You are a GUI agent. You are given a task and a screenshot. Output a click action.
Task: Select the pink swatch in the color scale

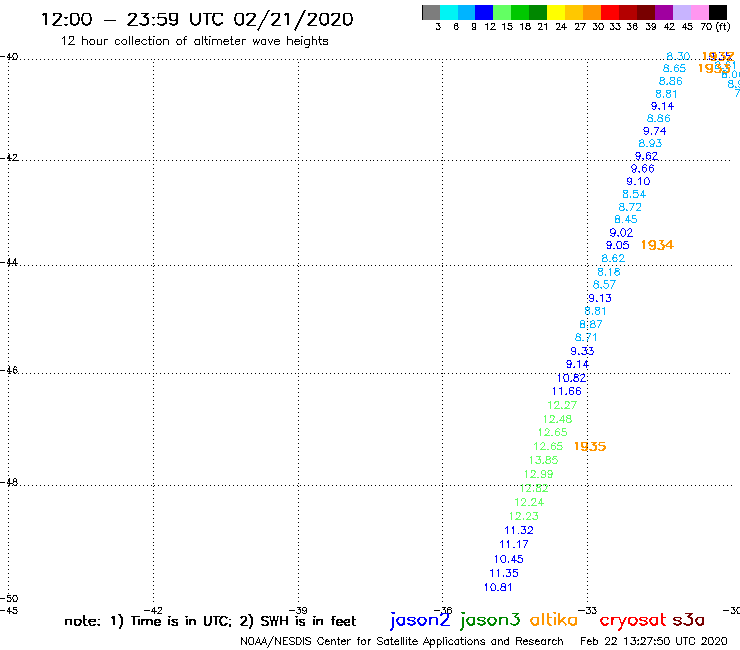click(x=700, y=12)
